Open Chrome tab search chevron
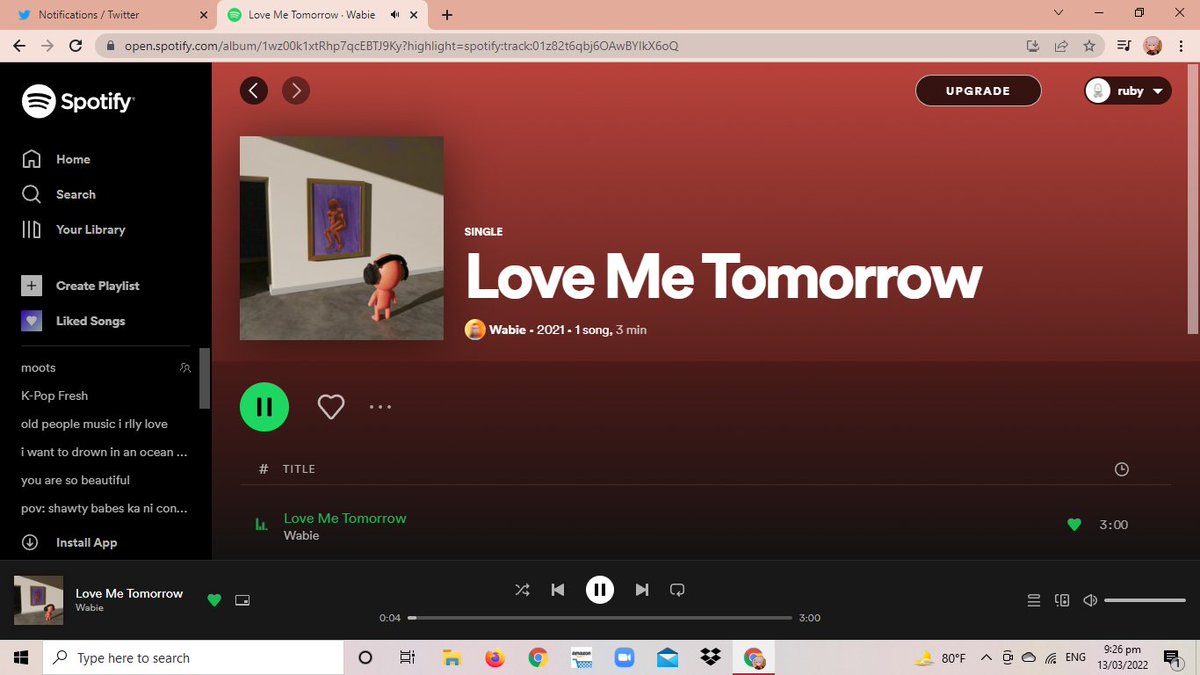 (1059, 14)
